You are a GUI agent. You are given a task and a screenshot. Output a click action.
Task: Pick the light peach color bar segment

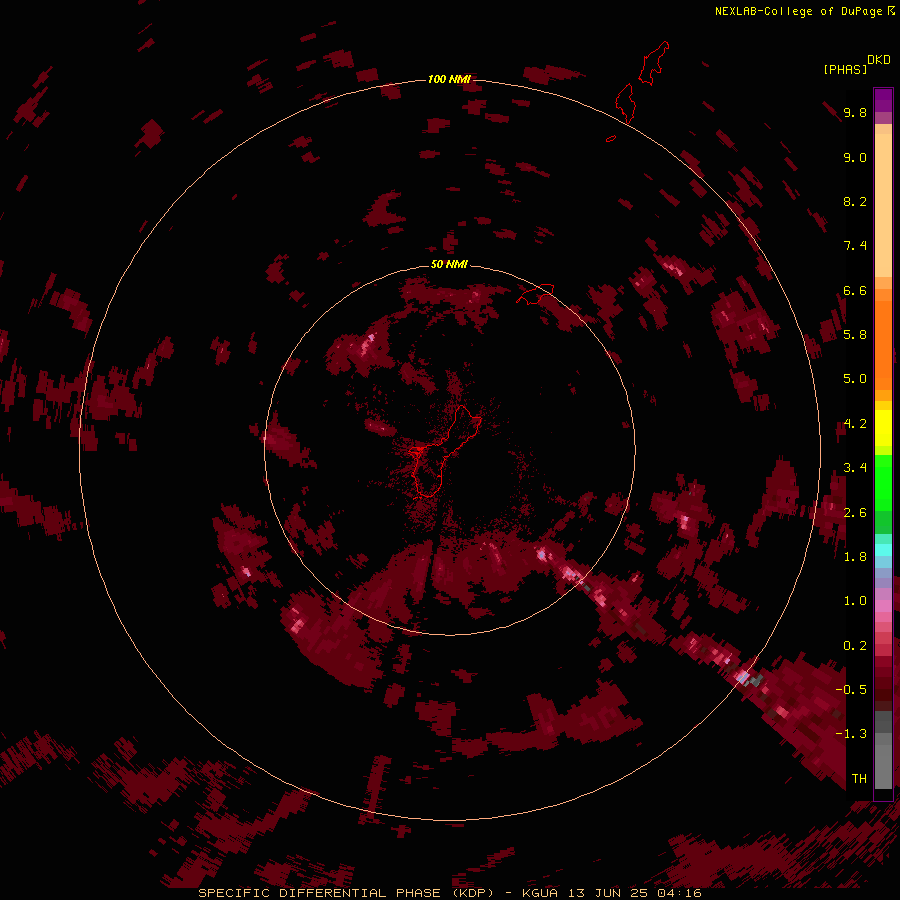pos(883,205)
